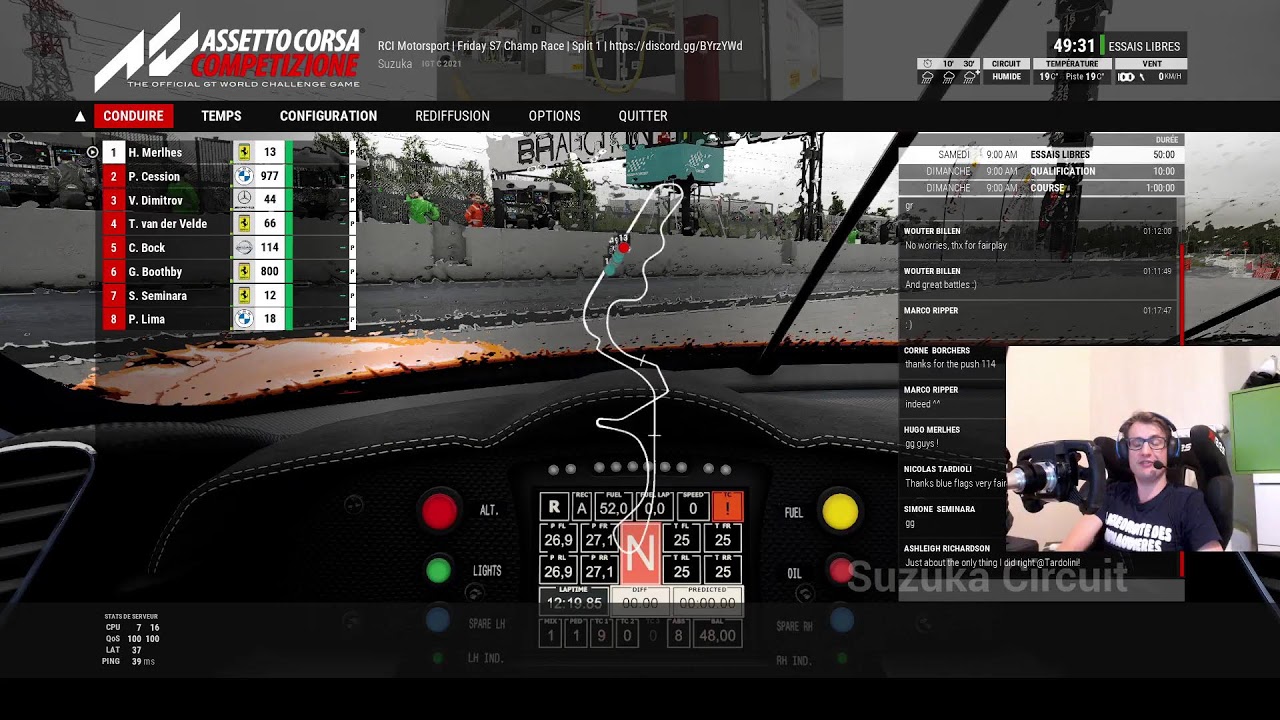Click the heavy rain icon under 30' forecast
This screenshot has height=720, width=1280.
click(x=969, y=77)
